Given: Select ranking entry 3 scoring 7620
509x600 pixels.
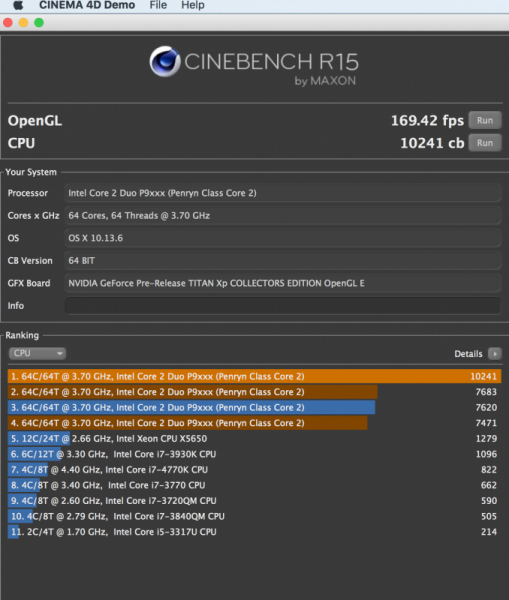Looking at the screenshot, I should (254, 408).
